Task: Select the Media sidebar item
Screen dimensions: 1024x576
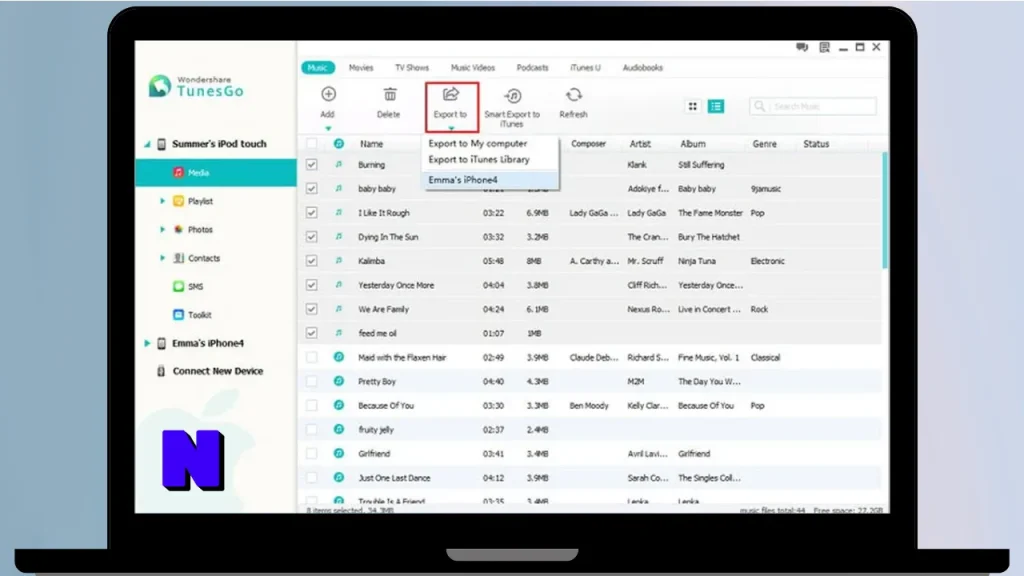Action: (x=216, y=172)
